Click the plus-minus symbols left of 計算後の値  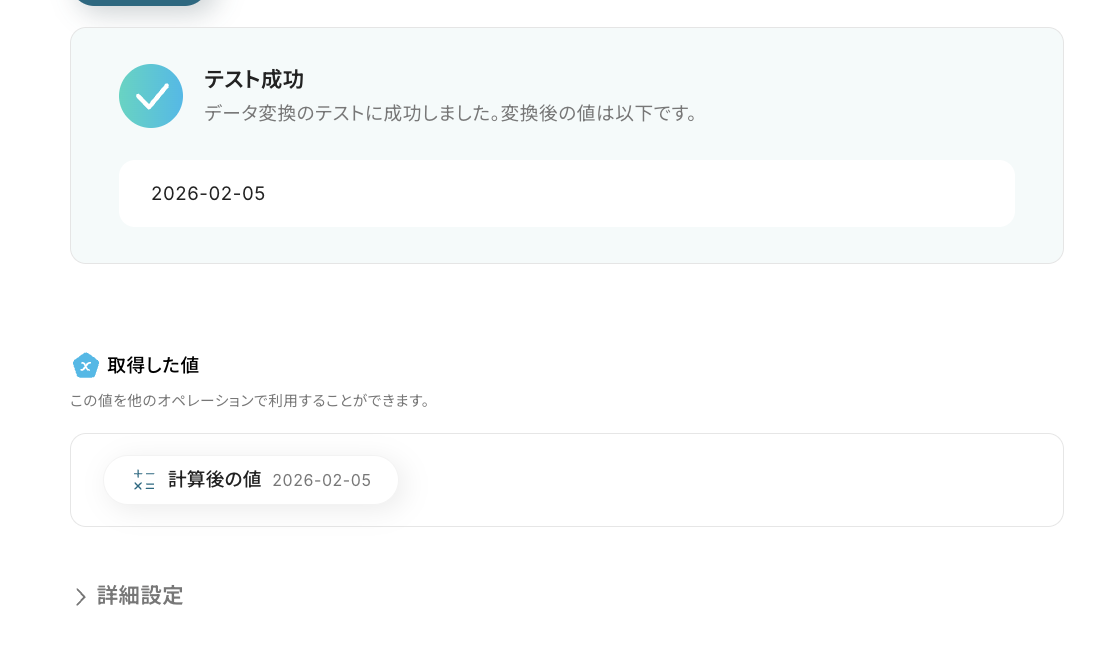pos(144,473)
